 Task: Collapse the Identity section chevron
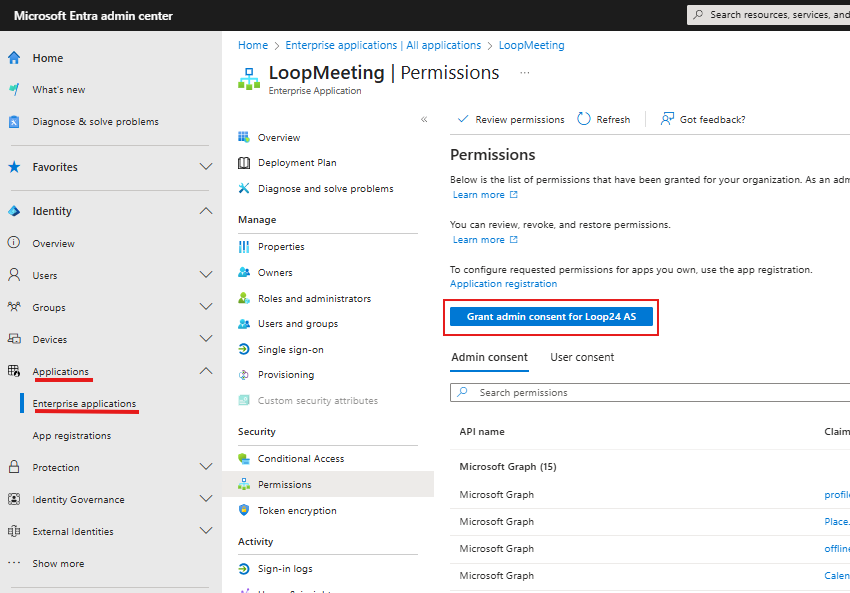point(206,211)
